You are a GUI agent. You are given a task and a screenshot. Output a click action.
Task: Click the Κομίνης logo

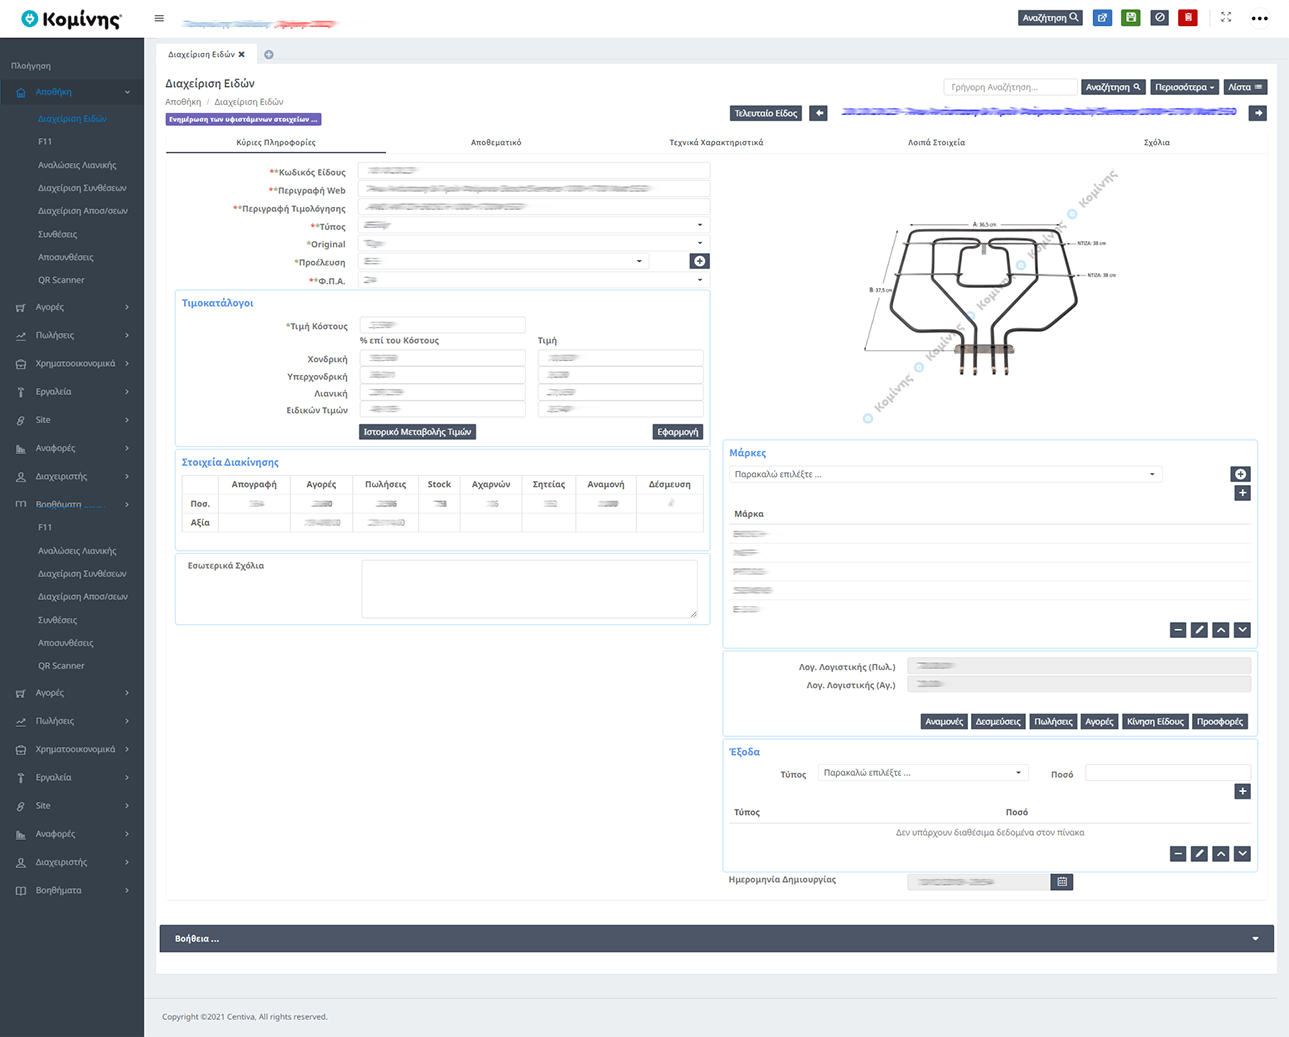pos(71,19)
